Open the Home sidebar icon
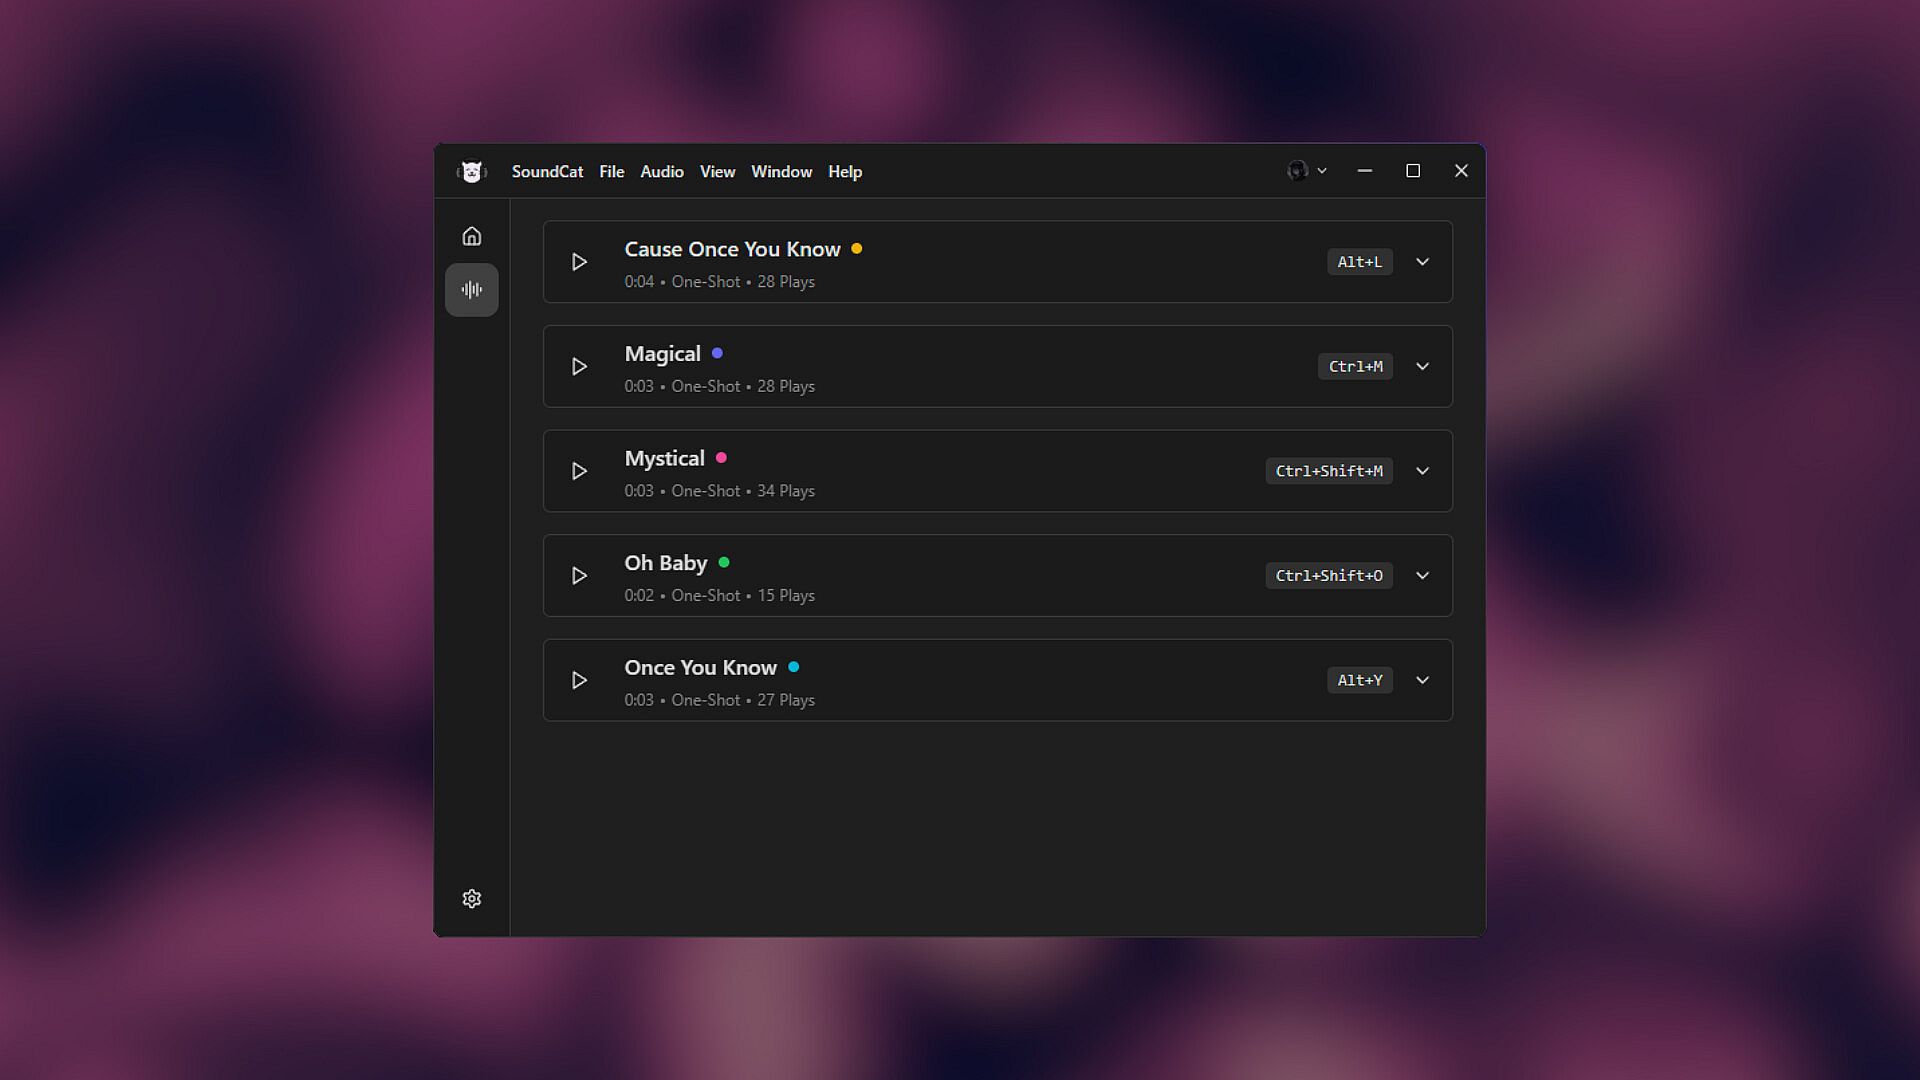The height and width of the screenshot is (1080, 1920). coord(472,236)
